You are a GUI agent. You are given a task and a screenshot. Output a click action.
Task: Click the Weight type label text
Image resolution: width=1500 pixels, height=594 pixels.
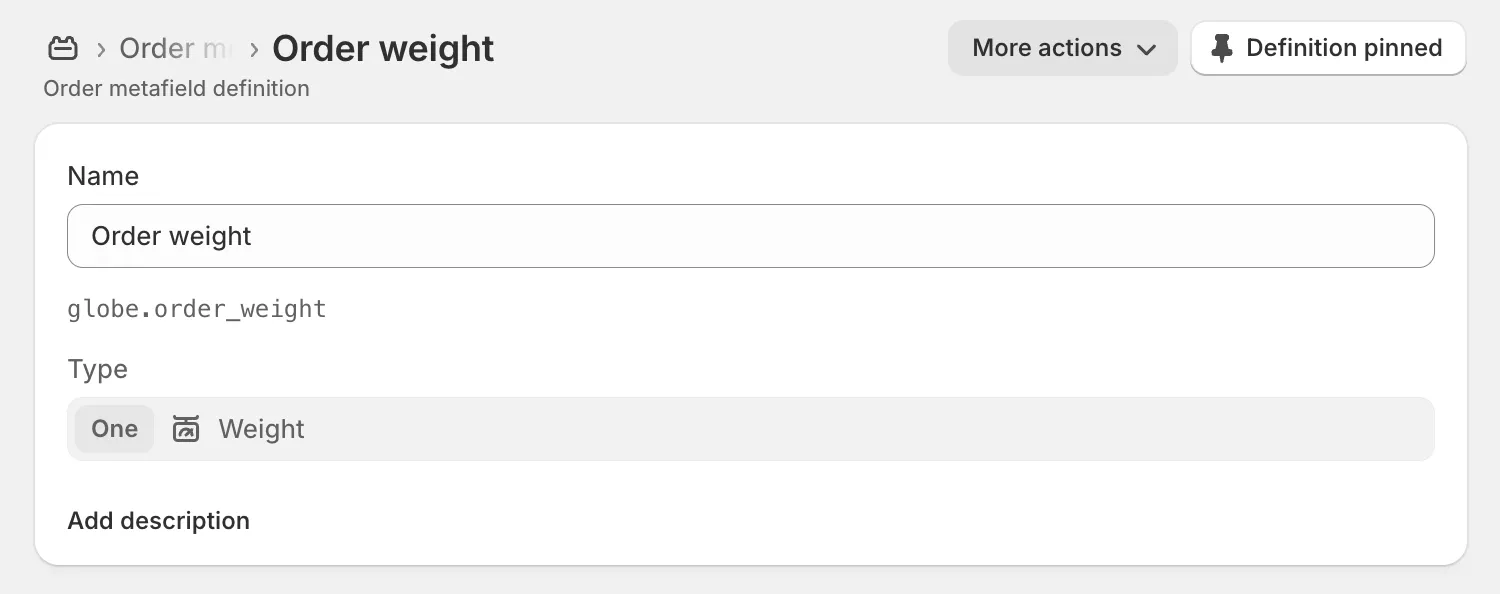[x=261, y=429]
